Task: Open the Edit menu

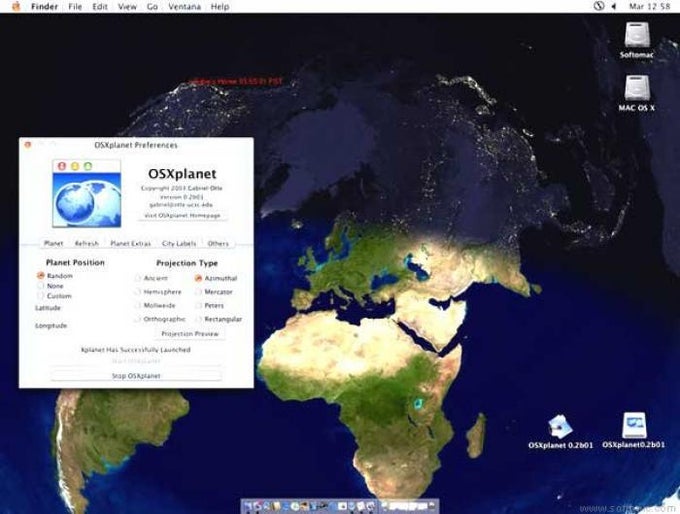Action: (100, 7)
